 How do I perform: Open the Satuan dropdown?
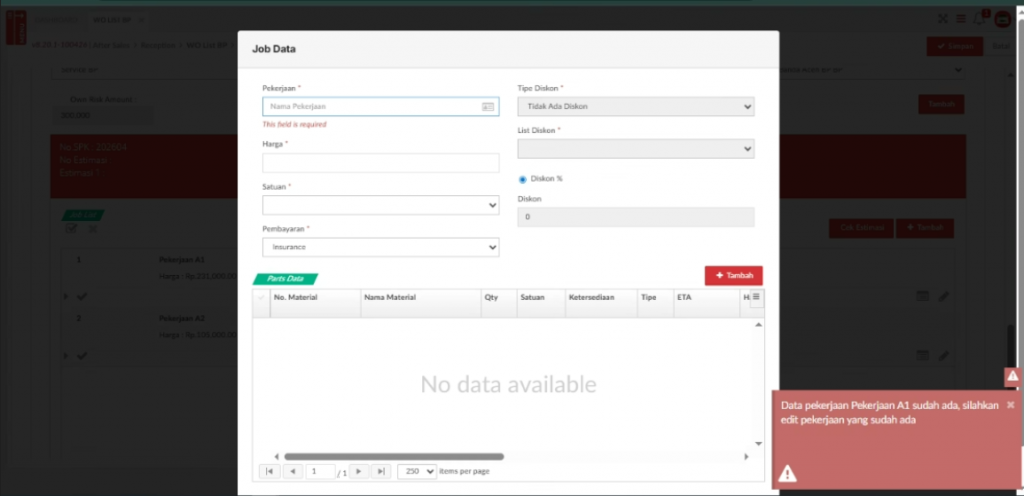[x=380, y=205]
